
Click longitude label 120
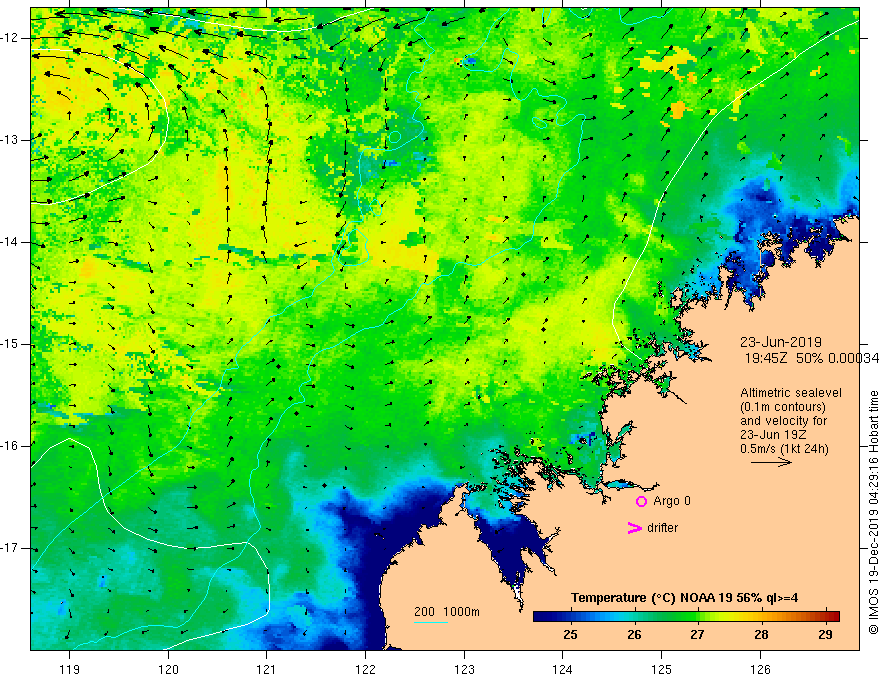pos(168,669)
